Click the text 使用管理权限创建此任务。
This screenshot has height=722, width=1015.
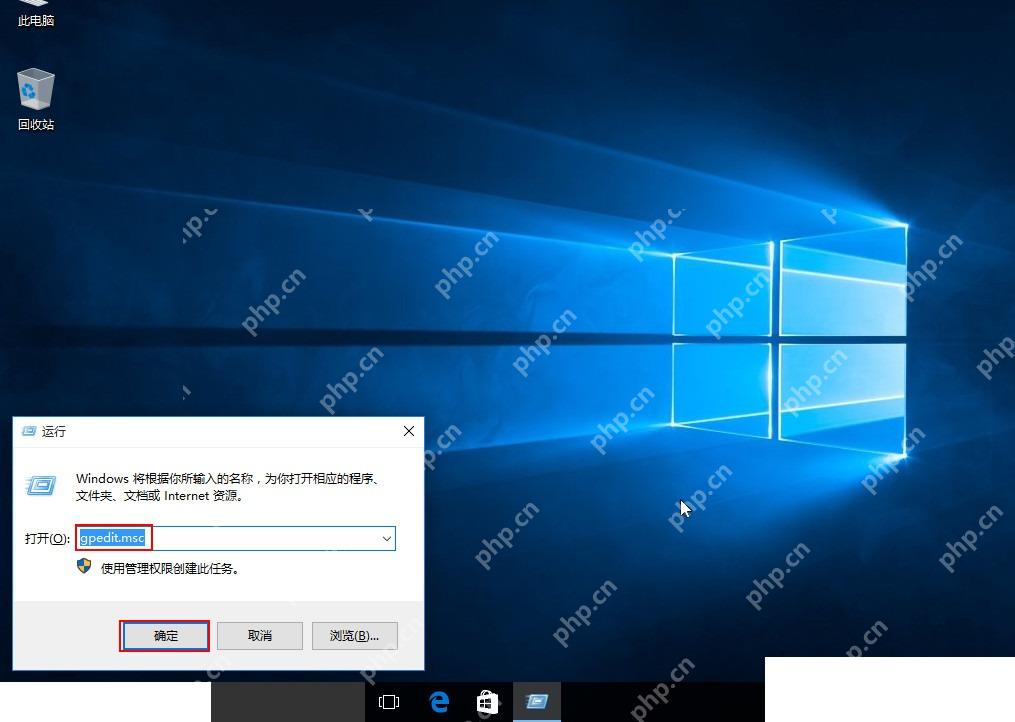171,569
